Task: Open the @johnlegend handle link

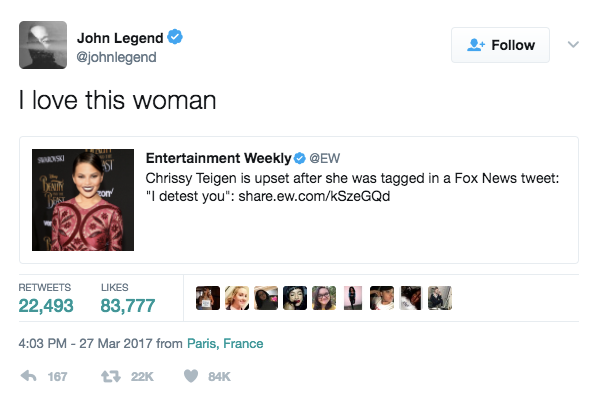Action: click(116, 57)
